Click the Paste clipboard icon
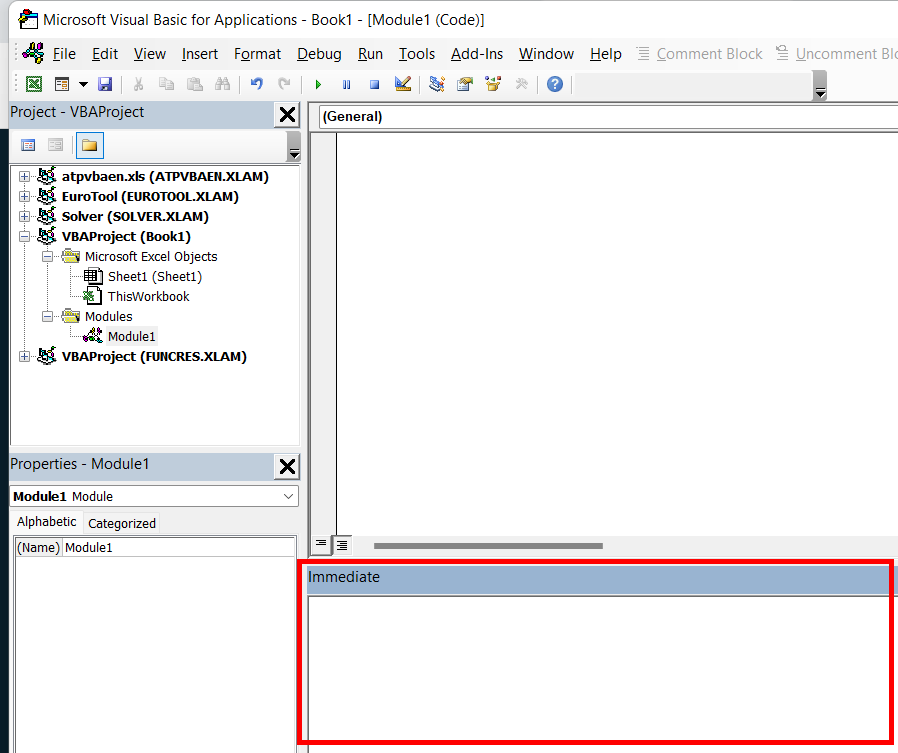 [195, 84]
